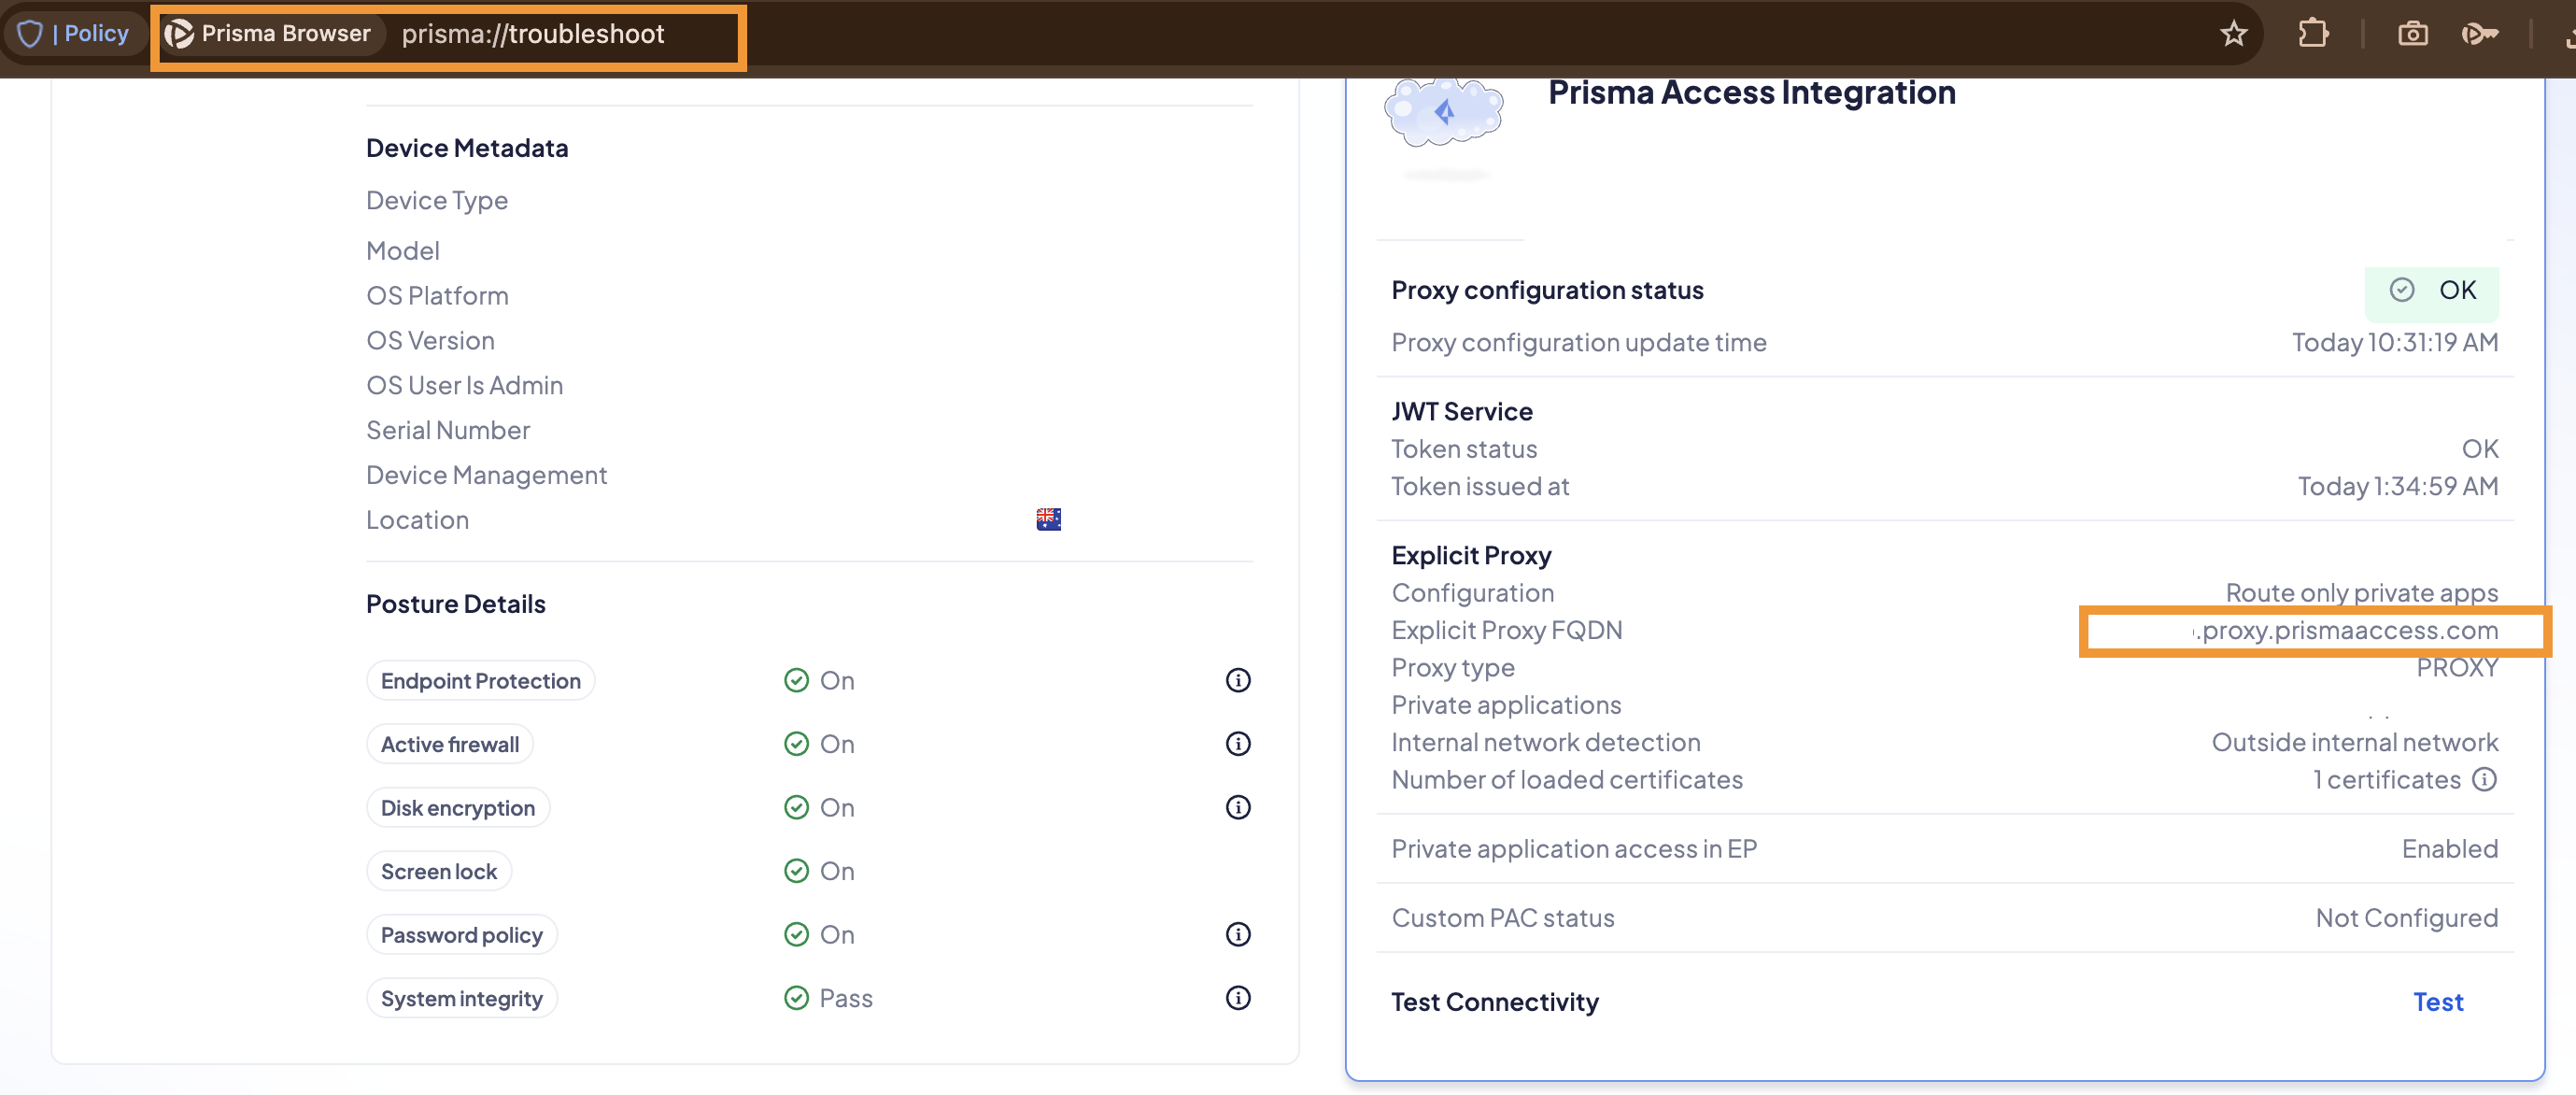Screen dimensions: 2576x1095
Task: Open the extensions puzzle icon
Action: [x=2313, y=34]
